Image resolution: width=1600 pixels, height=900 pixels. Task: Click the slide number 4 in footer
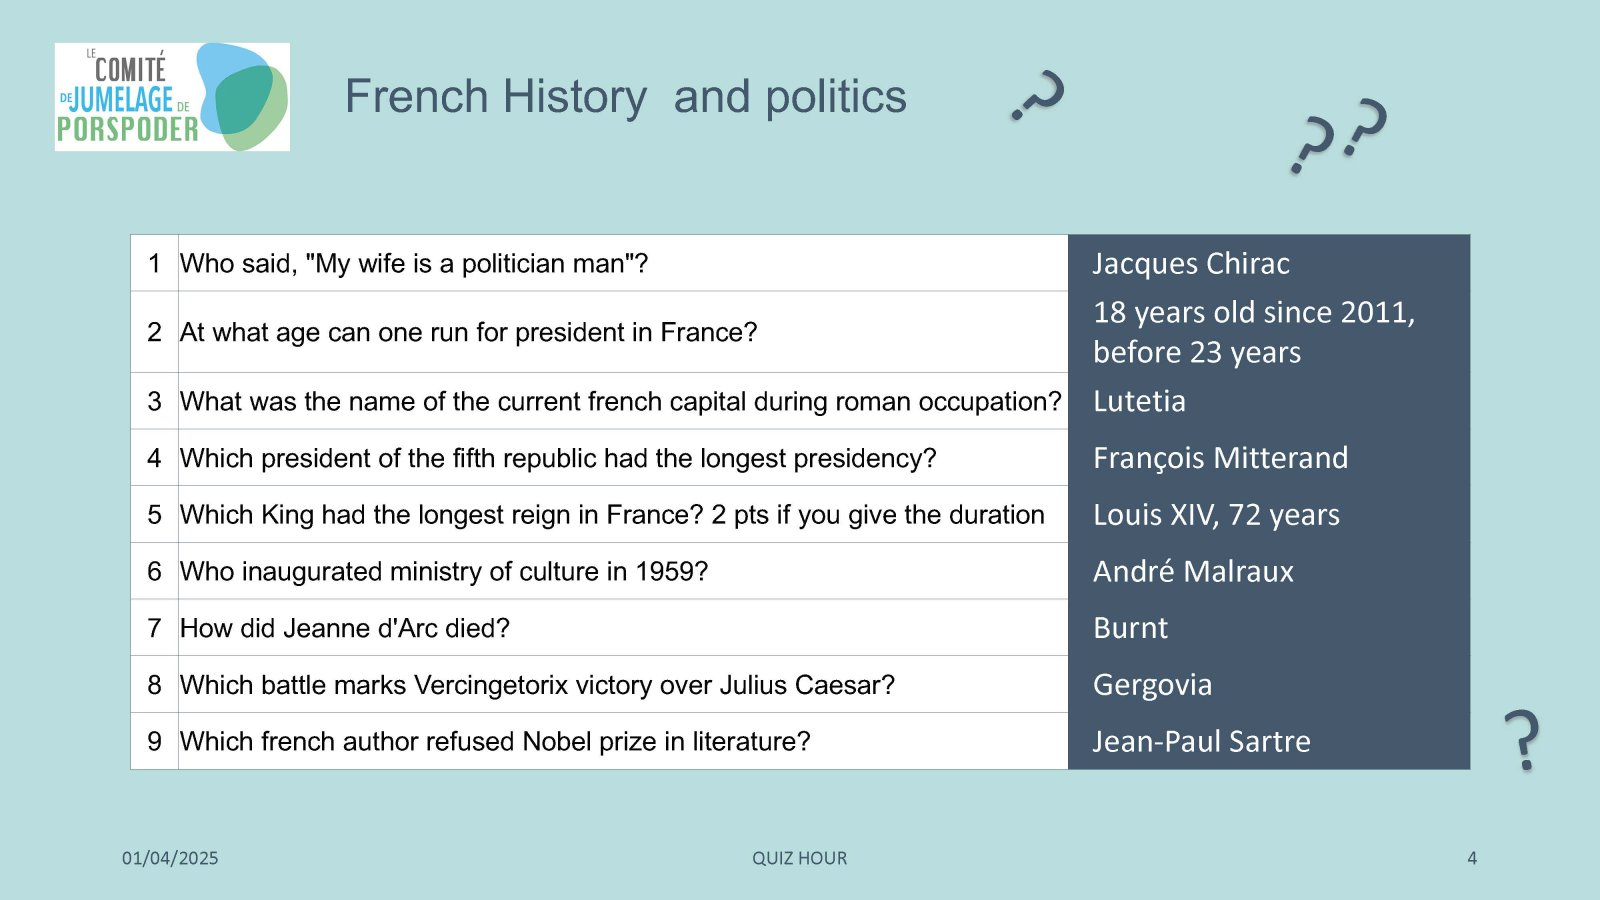pos(1472,858)
